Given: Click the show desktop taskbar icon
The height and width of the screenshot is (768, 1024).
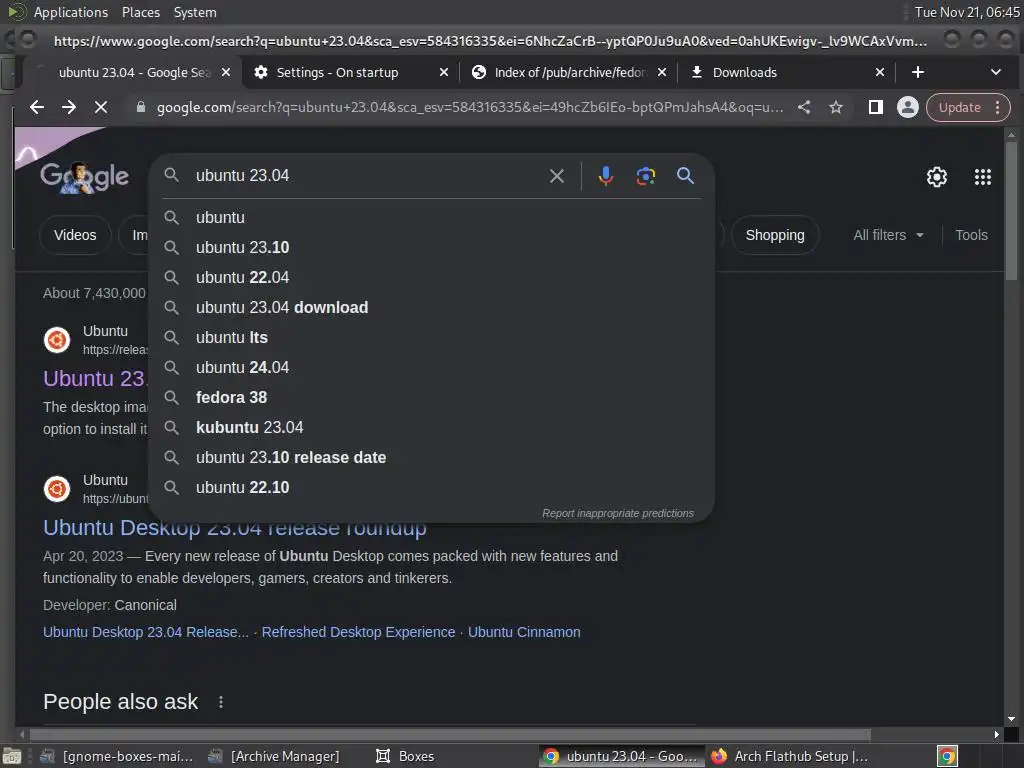Looking at the screenshot, I should (12, 757).
